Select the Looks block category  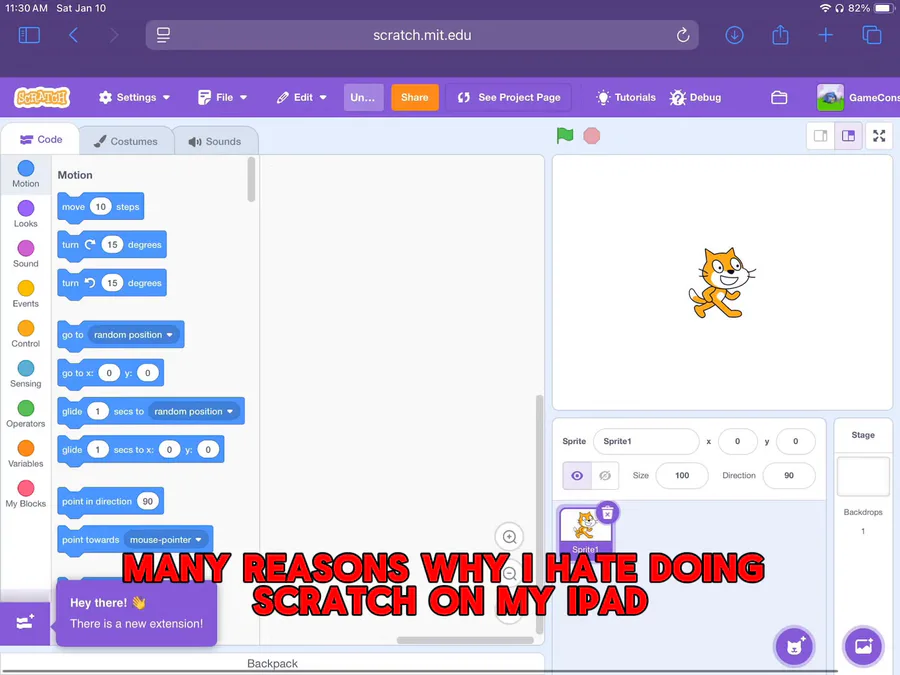click(26, 215)
